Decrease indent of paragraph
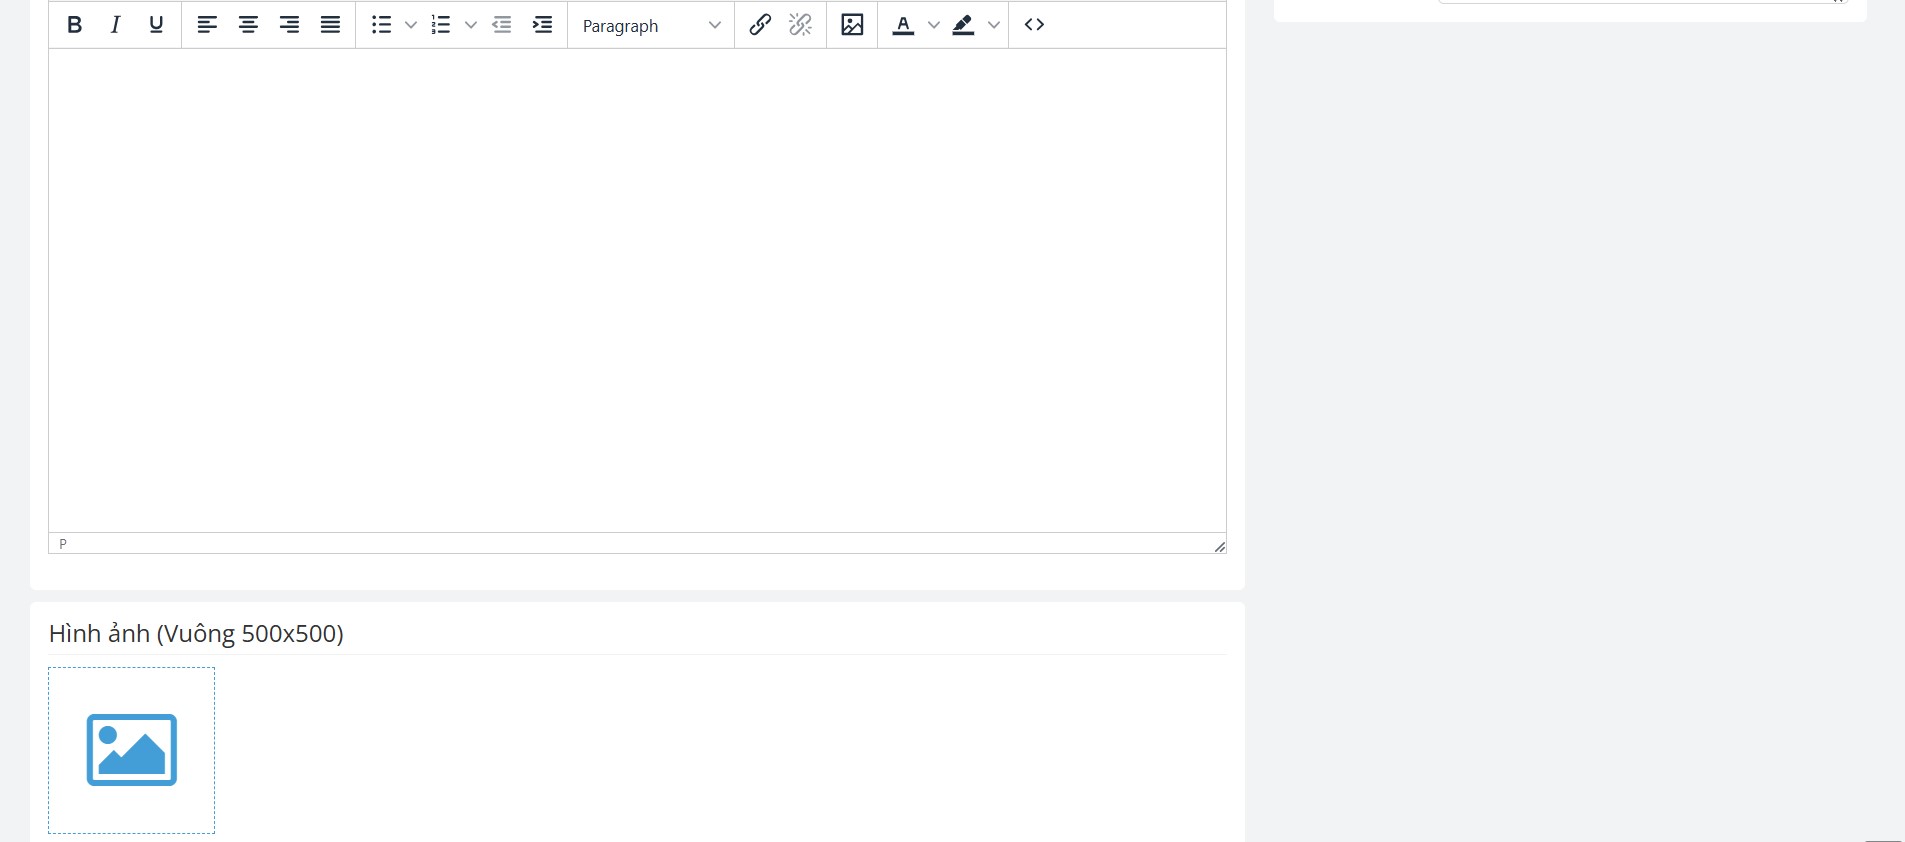Image resolution: width=1905 pixels, height=842 pixels. [502, 25]
